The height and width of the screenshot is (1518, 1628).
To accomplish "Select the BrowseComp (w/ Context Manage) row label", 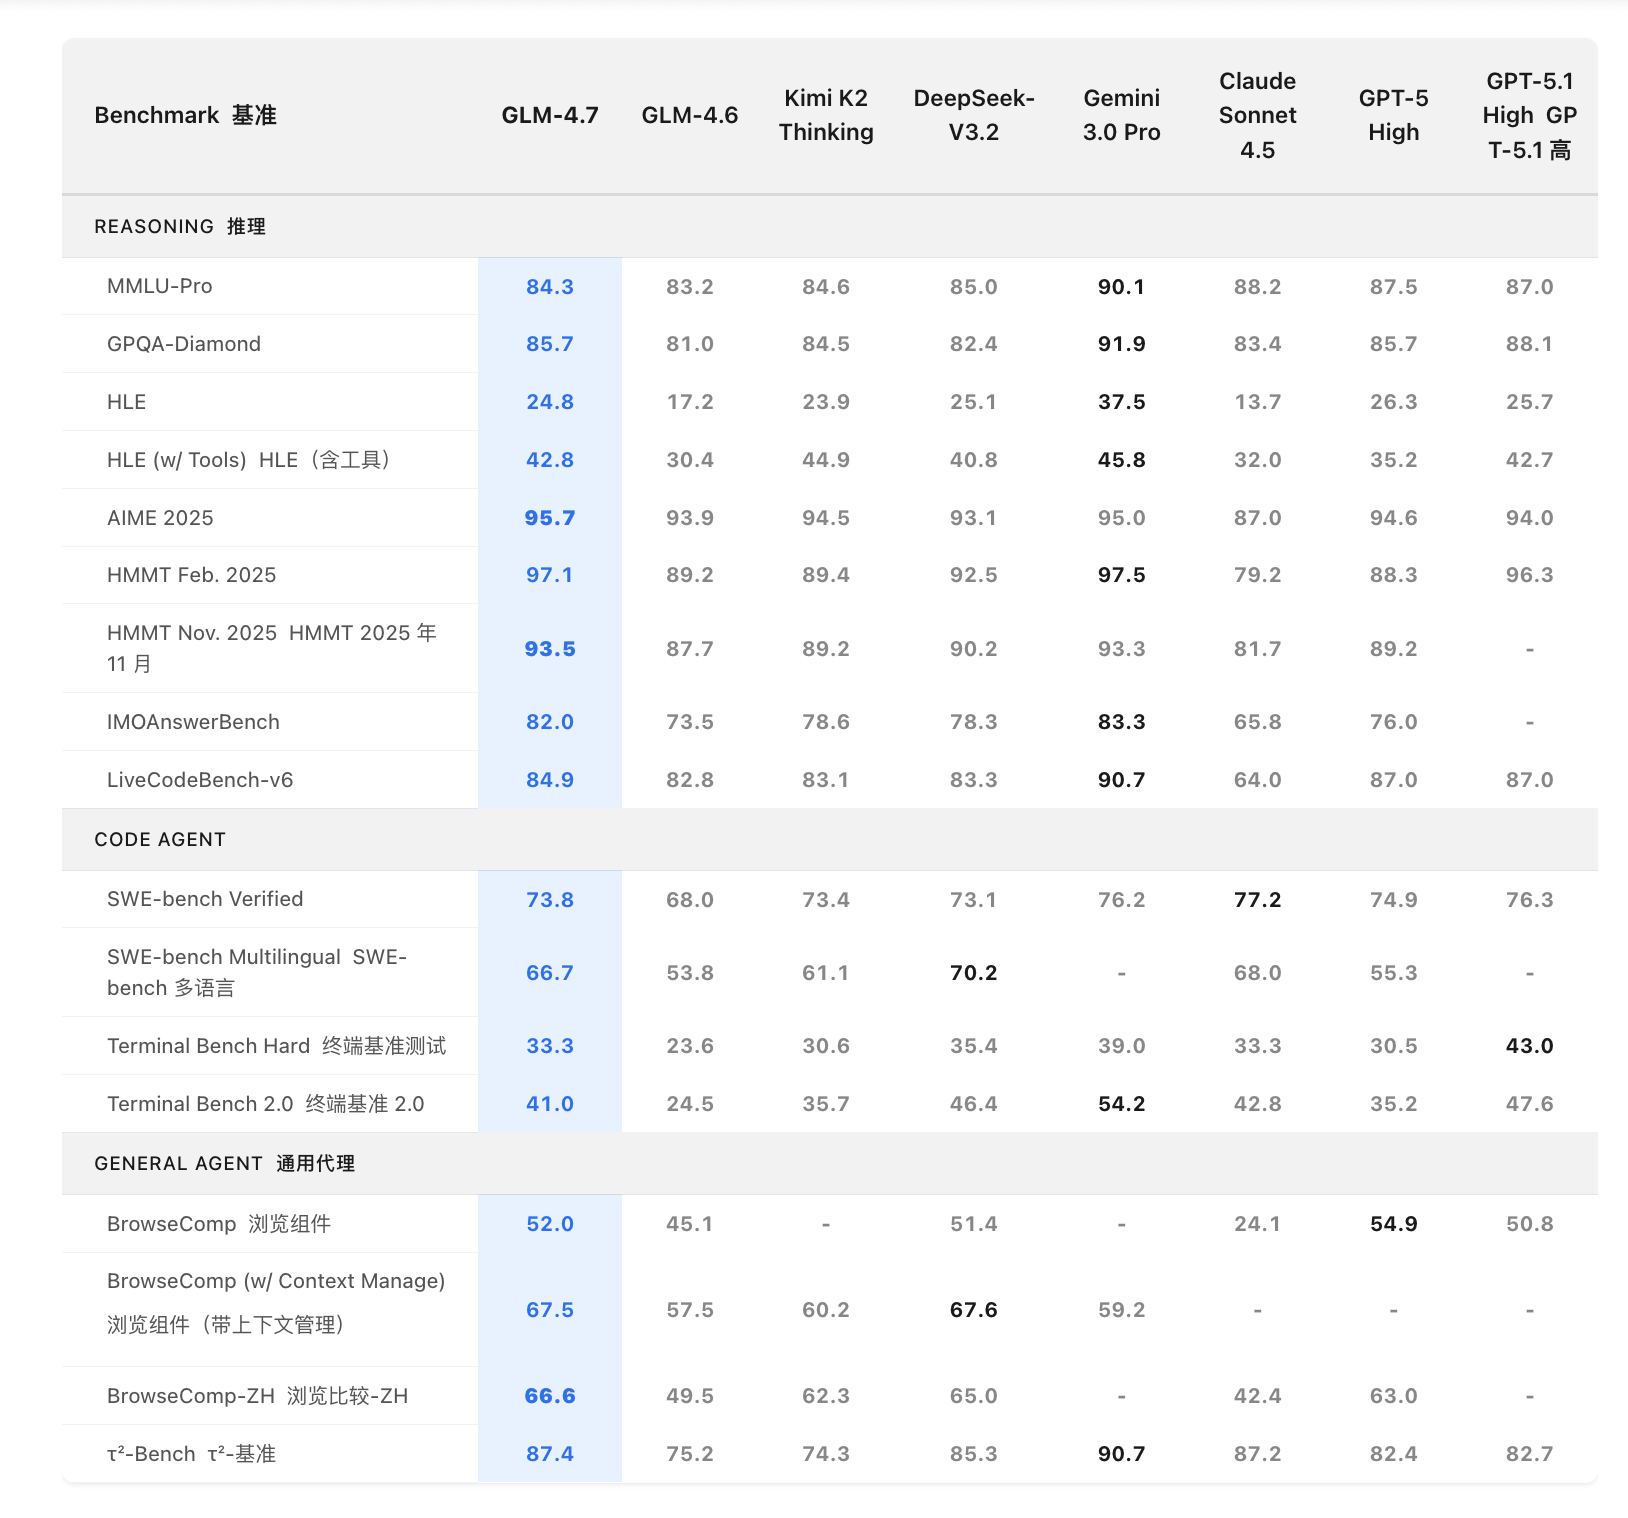I will click(x=276, y=1303).
